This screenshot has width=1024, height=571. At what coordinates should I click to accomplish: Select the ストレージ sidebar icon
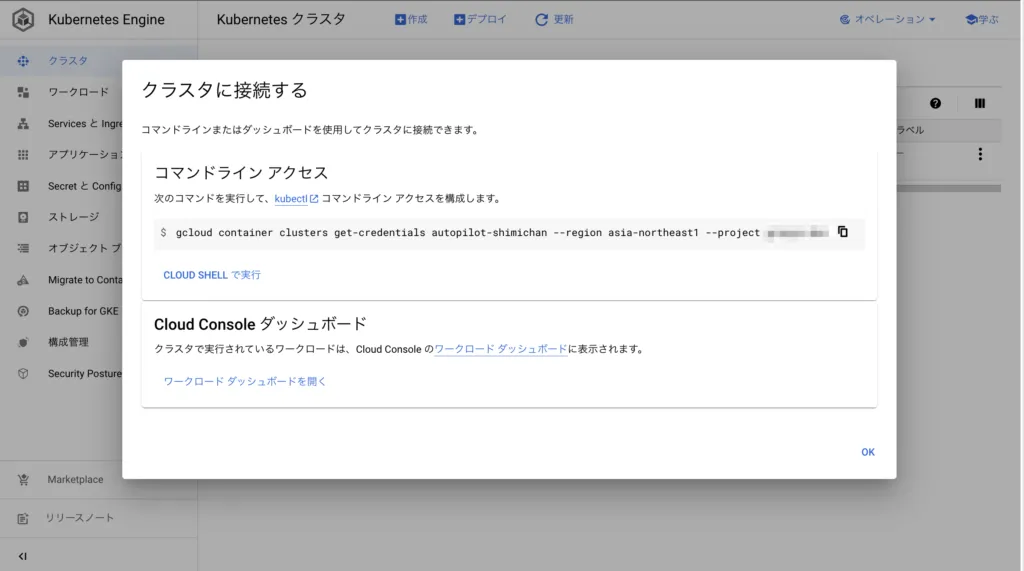[x=23, y=218]
